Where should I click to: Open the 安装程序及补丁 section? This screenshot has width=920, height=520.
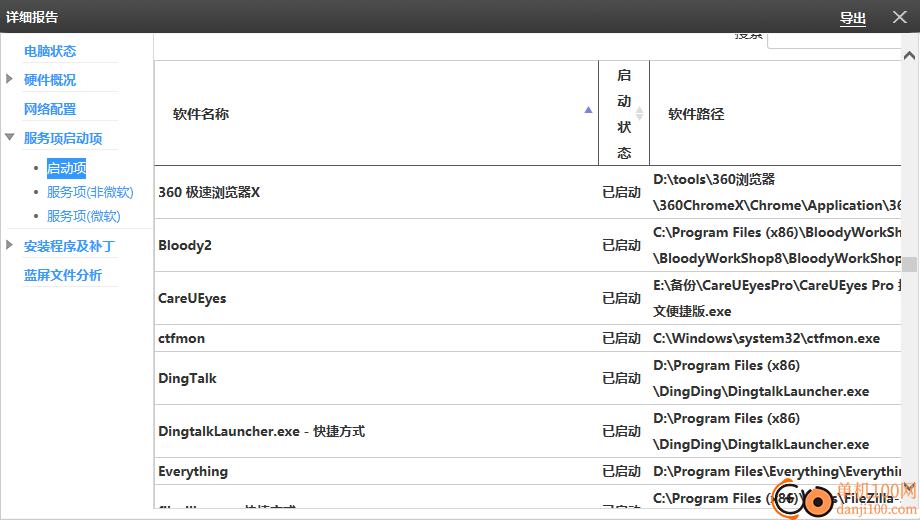click(x=69, y=247)
